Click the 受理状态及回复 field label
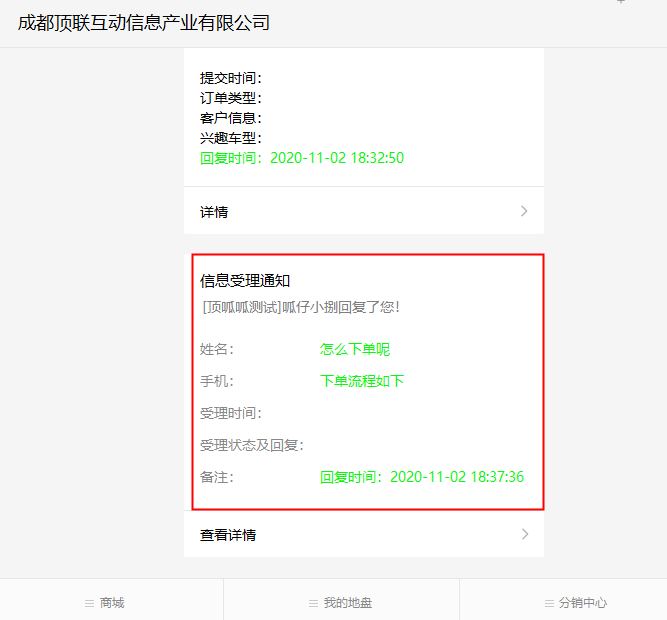667x620 pixels. click(252, 445)
